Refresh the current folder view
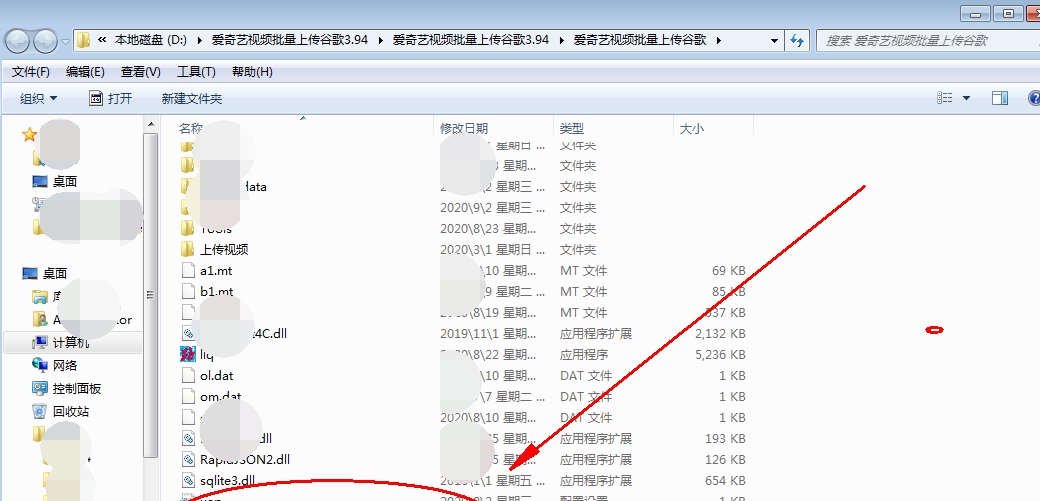The image size is (1040, 501). coord(797,40)
